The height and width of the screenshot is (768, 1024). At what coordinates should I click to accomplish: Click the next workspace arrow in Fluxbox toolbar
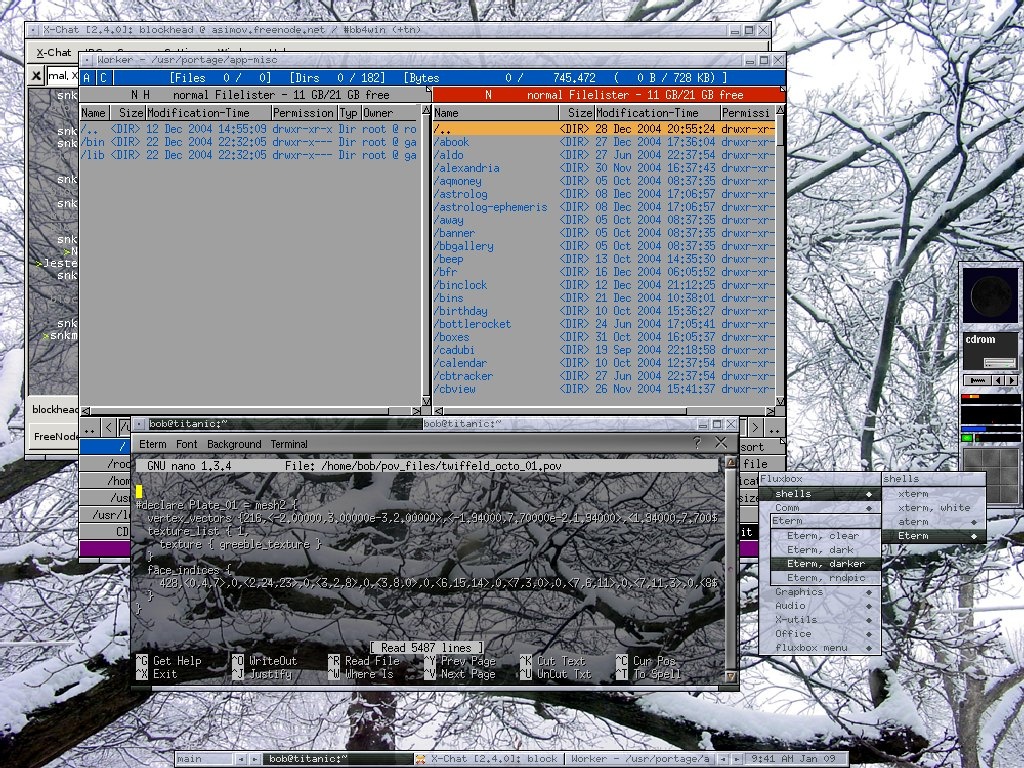(254, 759)
